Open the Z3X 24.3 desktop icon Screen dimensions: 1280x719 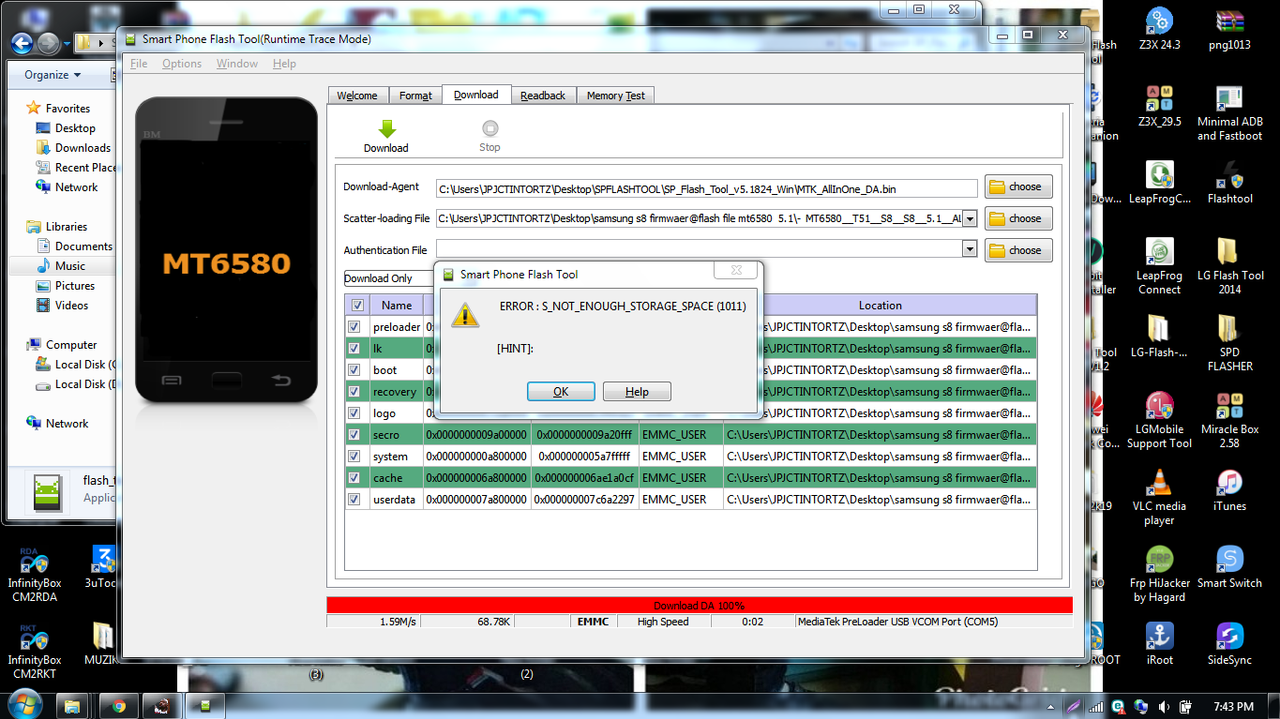point(1159,21)
